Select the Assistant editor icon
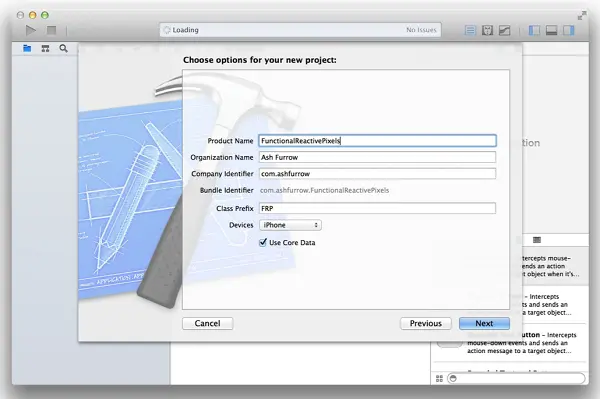This screenshot has height=399, width=600. click(x=487, y=30)
